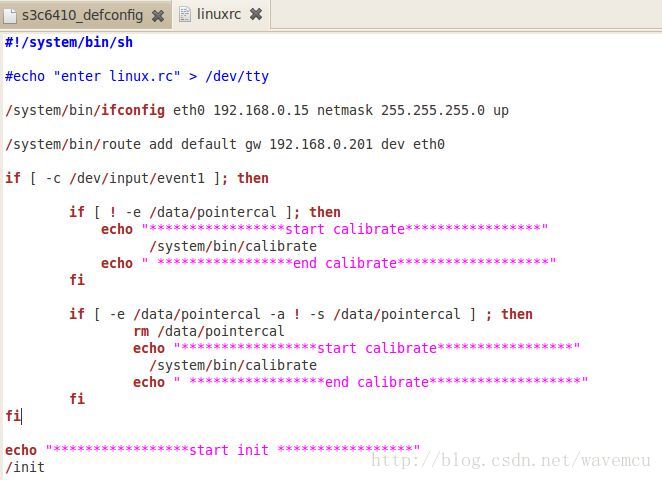Click the file icon on s3c6410_defconfig tab
The image size is (662, 480).
(10, 16)
